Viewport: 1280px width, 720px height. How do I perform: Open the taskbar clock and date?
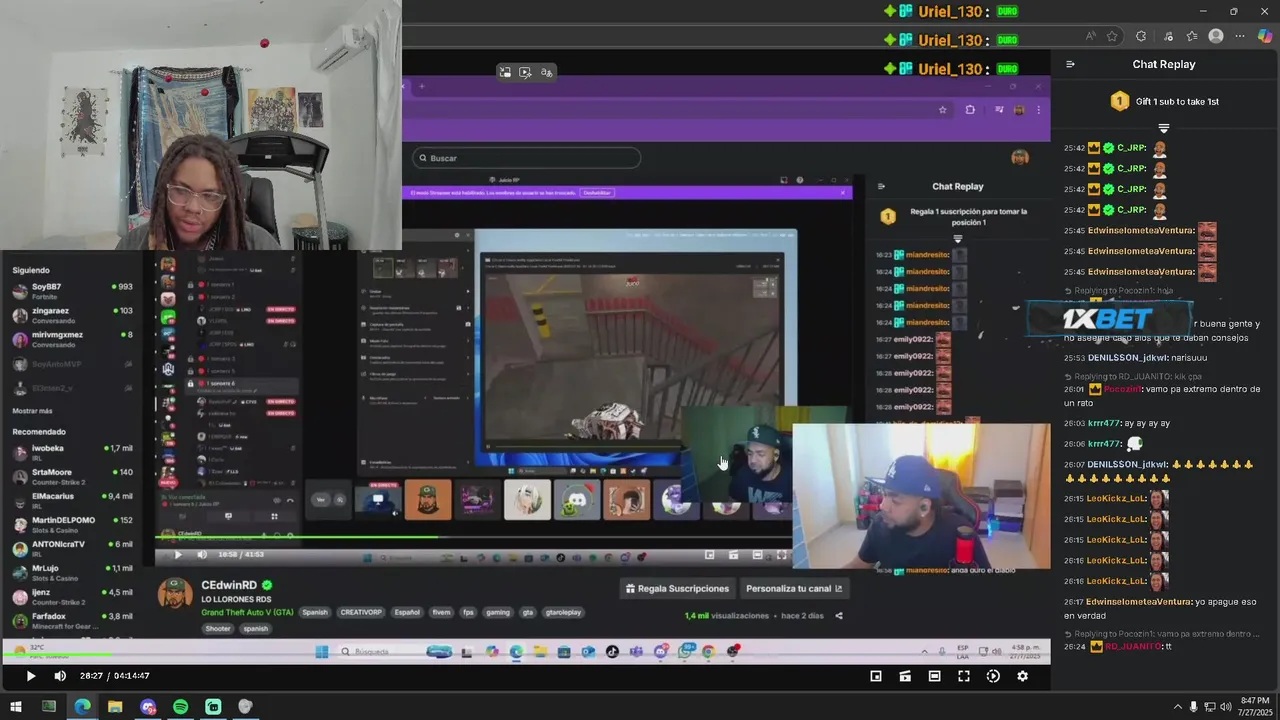(x=1255, y=706)
